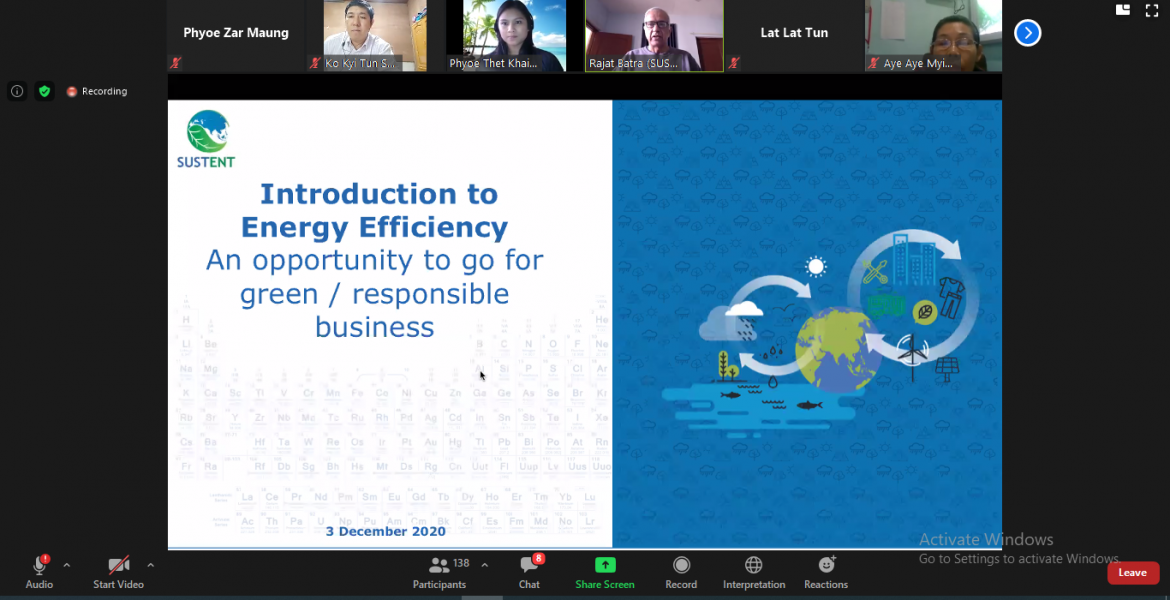
Task: Click the green encryption shield icon
Action: click(45, 91)
